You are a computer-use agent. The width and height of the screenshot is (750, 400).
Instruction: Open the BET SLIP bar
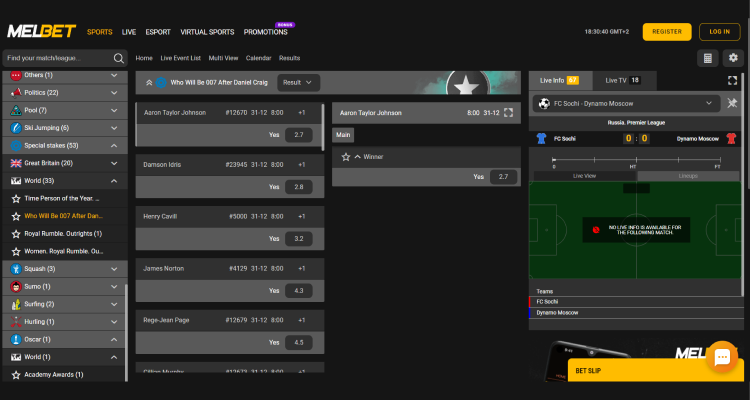656,370
